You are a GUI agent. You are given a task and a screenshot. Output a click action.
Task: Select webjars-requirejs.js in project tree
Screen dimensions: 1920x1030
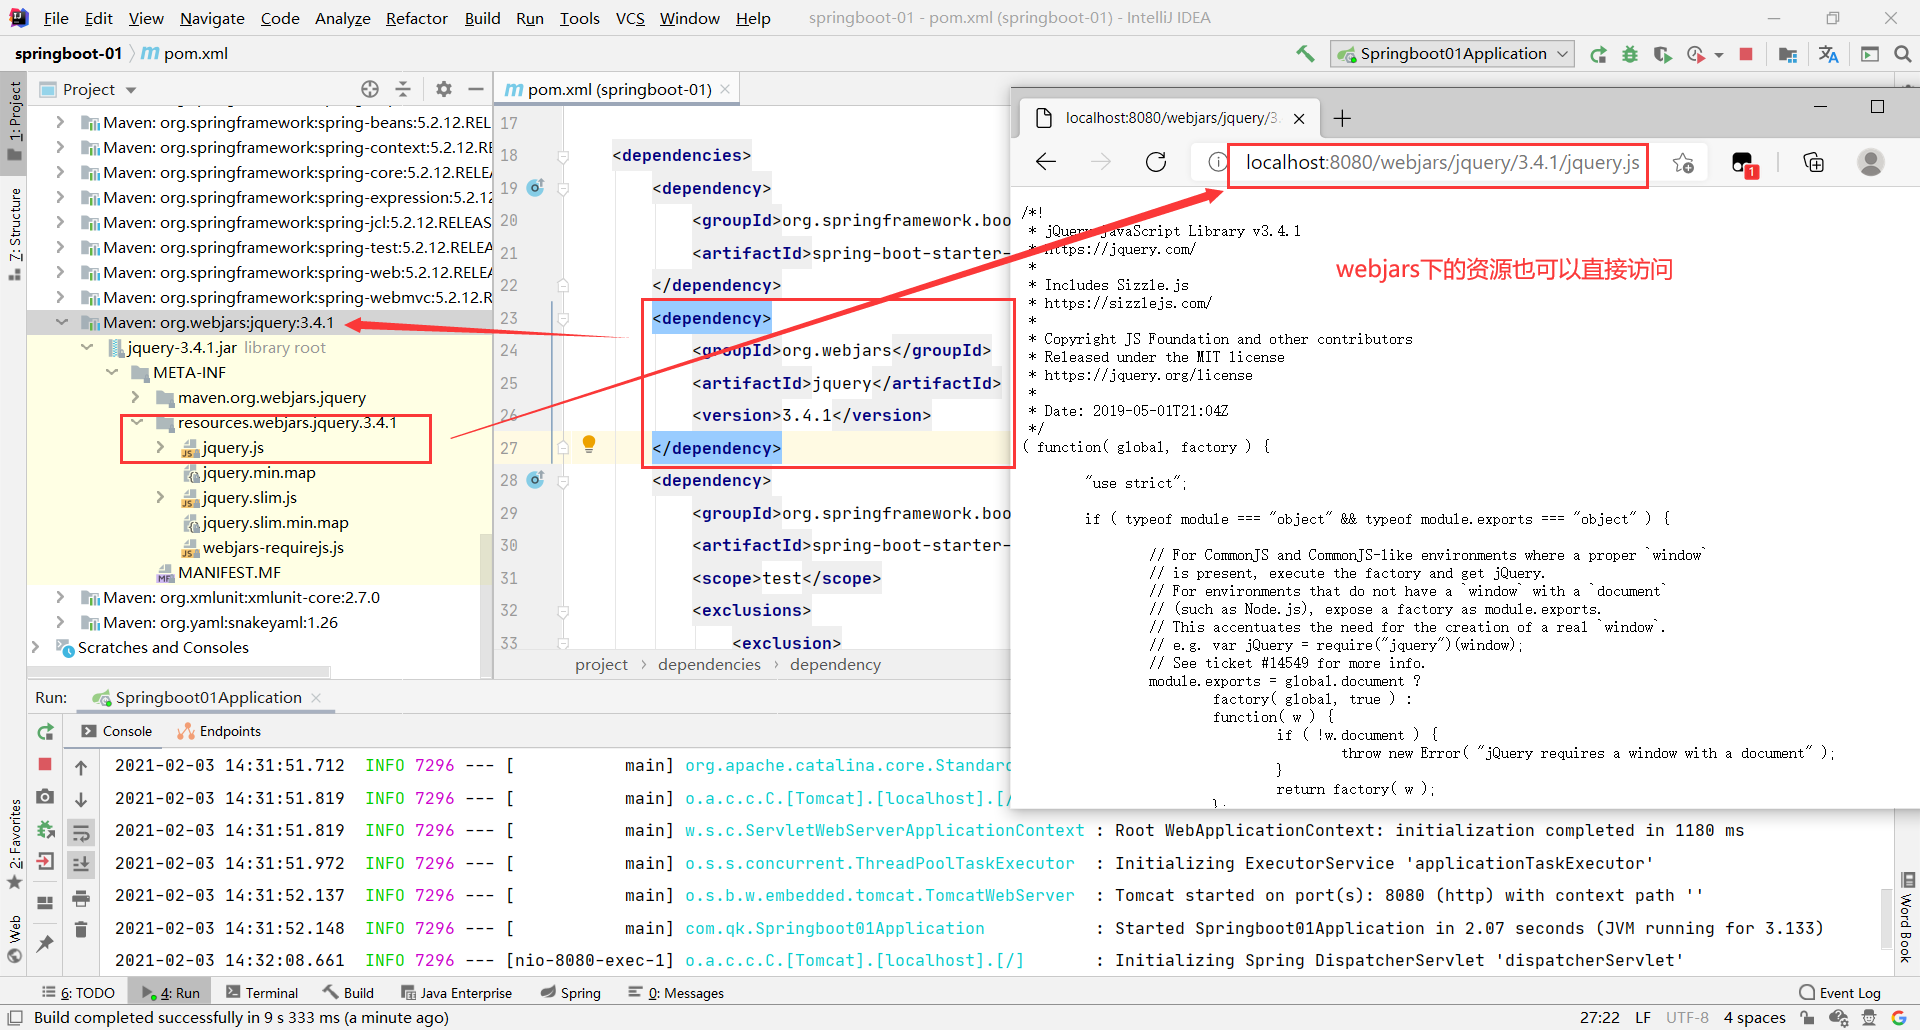(273, 547)
